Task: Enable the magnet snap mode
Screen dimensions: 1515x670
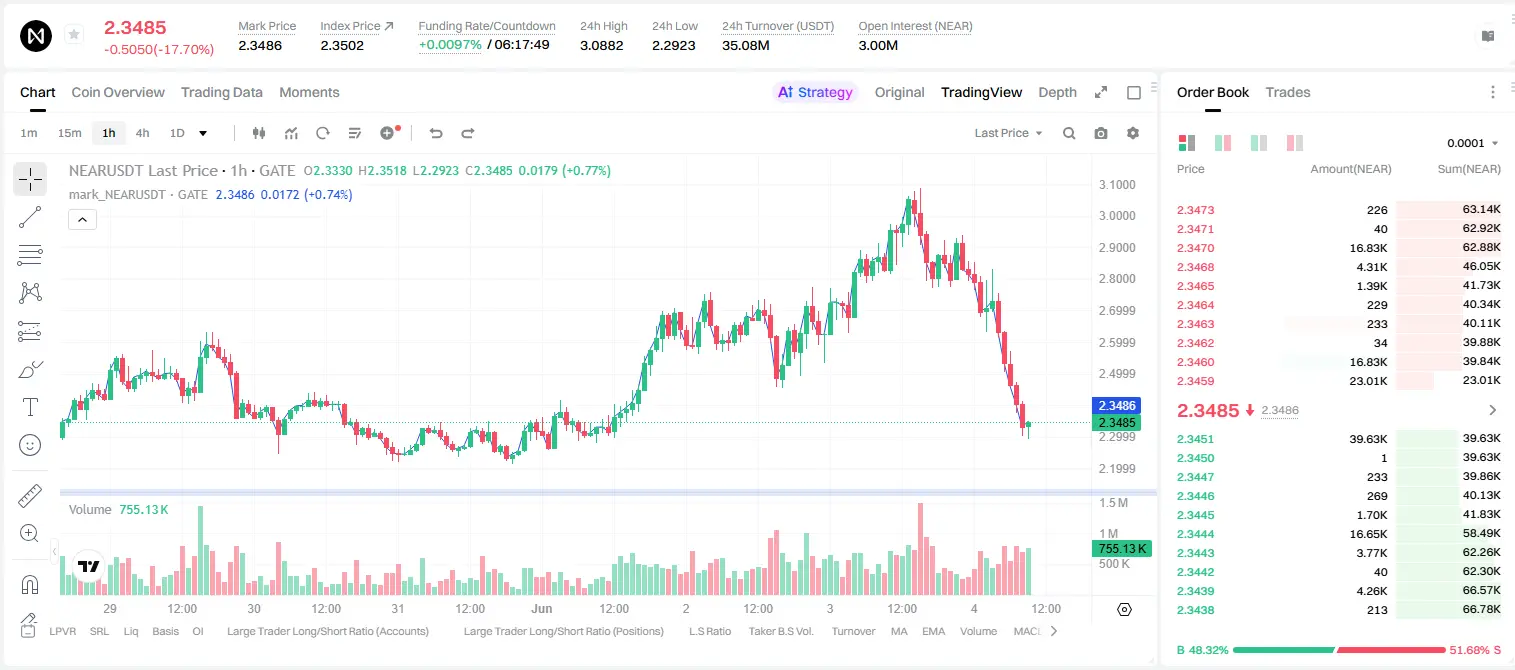Action: coord(30,585)
